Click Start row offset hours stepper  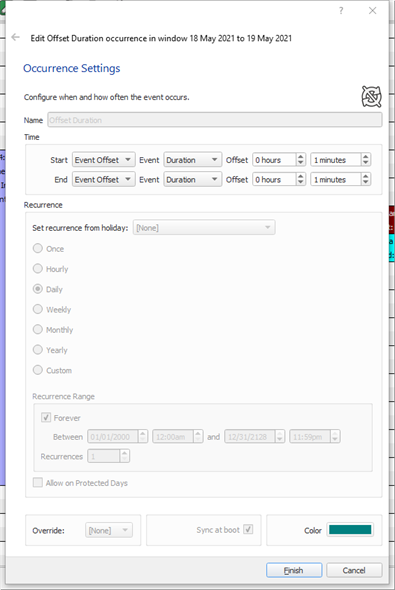tap(300, 160)
